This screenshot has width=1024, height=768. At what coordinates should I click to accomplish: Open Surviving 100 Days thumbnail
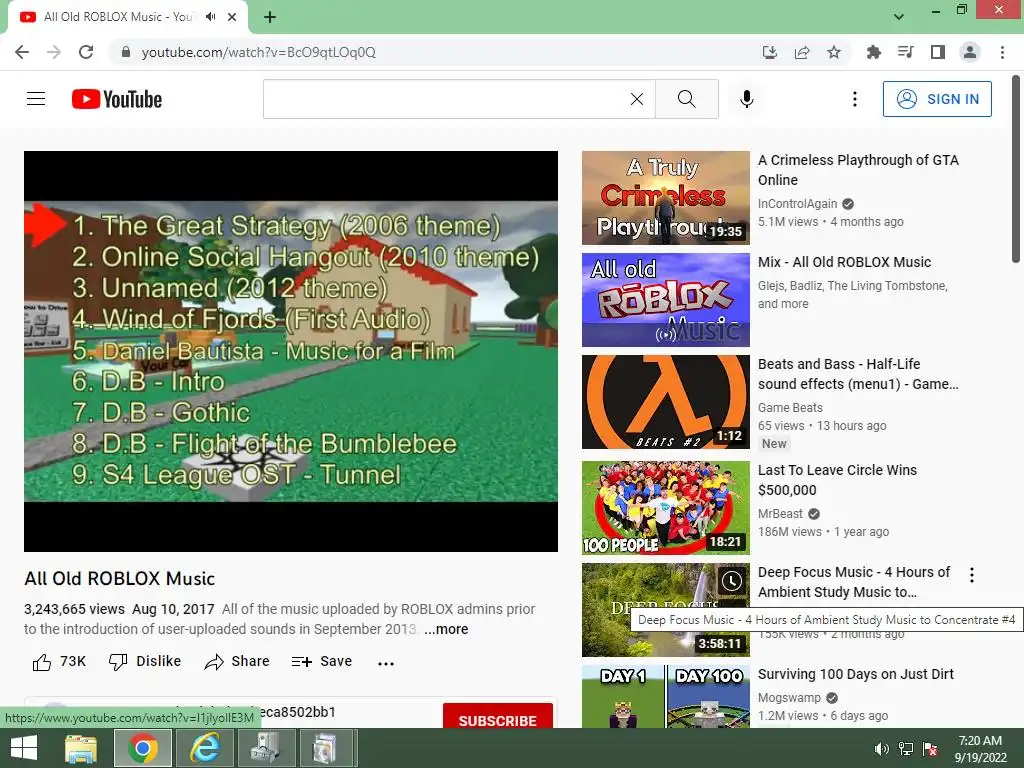[x=665, y=696]
